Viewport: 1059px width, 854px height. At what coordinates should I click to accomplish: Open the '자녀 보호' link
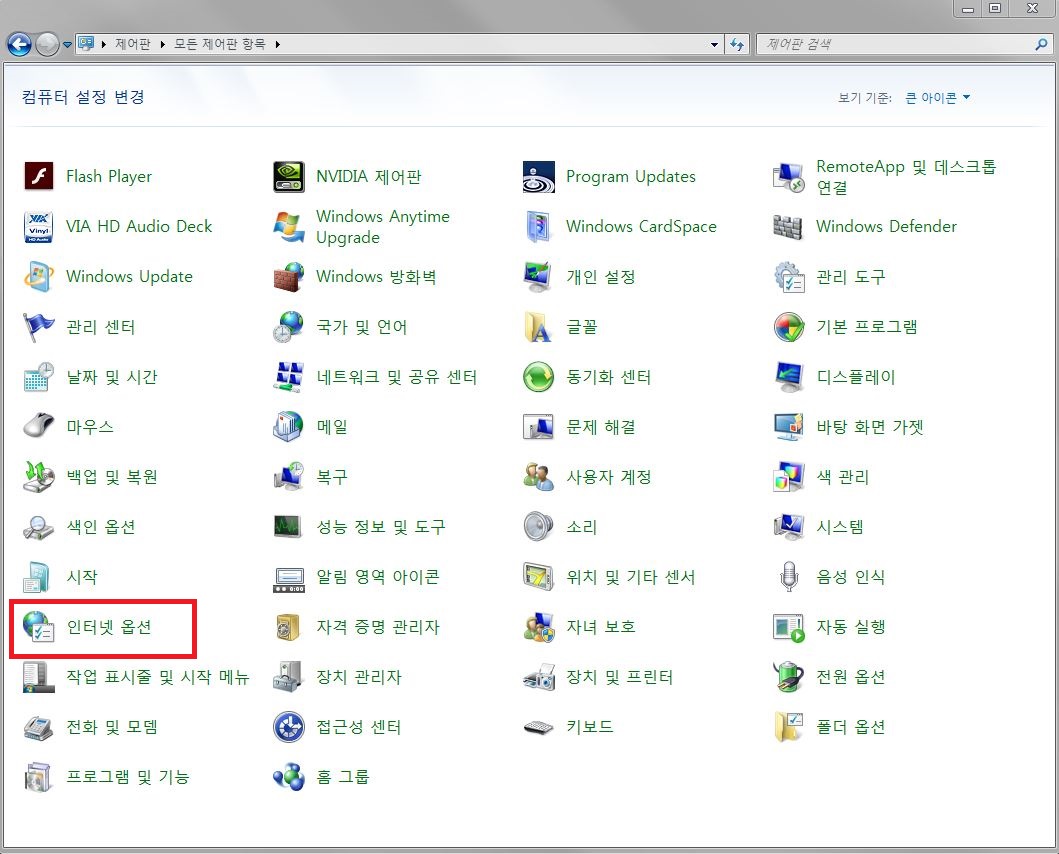tap(600, 627)
